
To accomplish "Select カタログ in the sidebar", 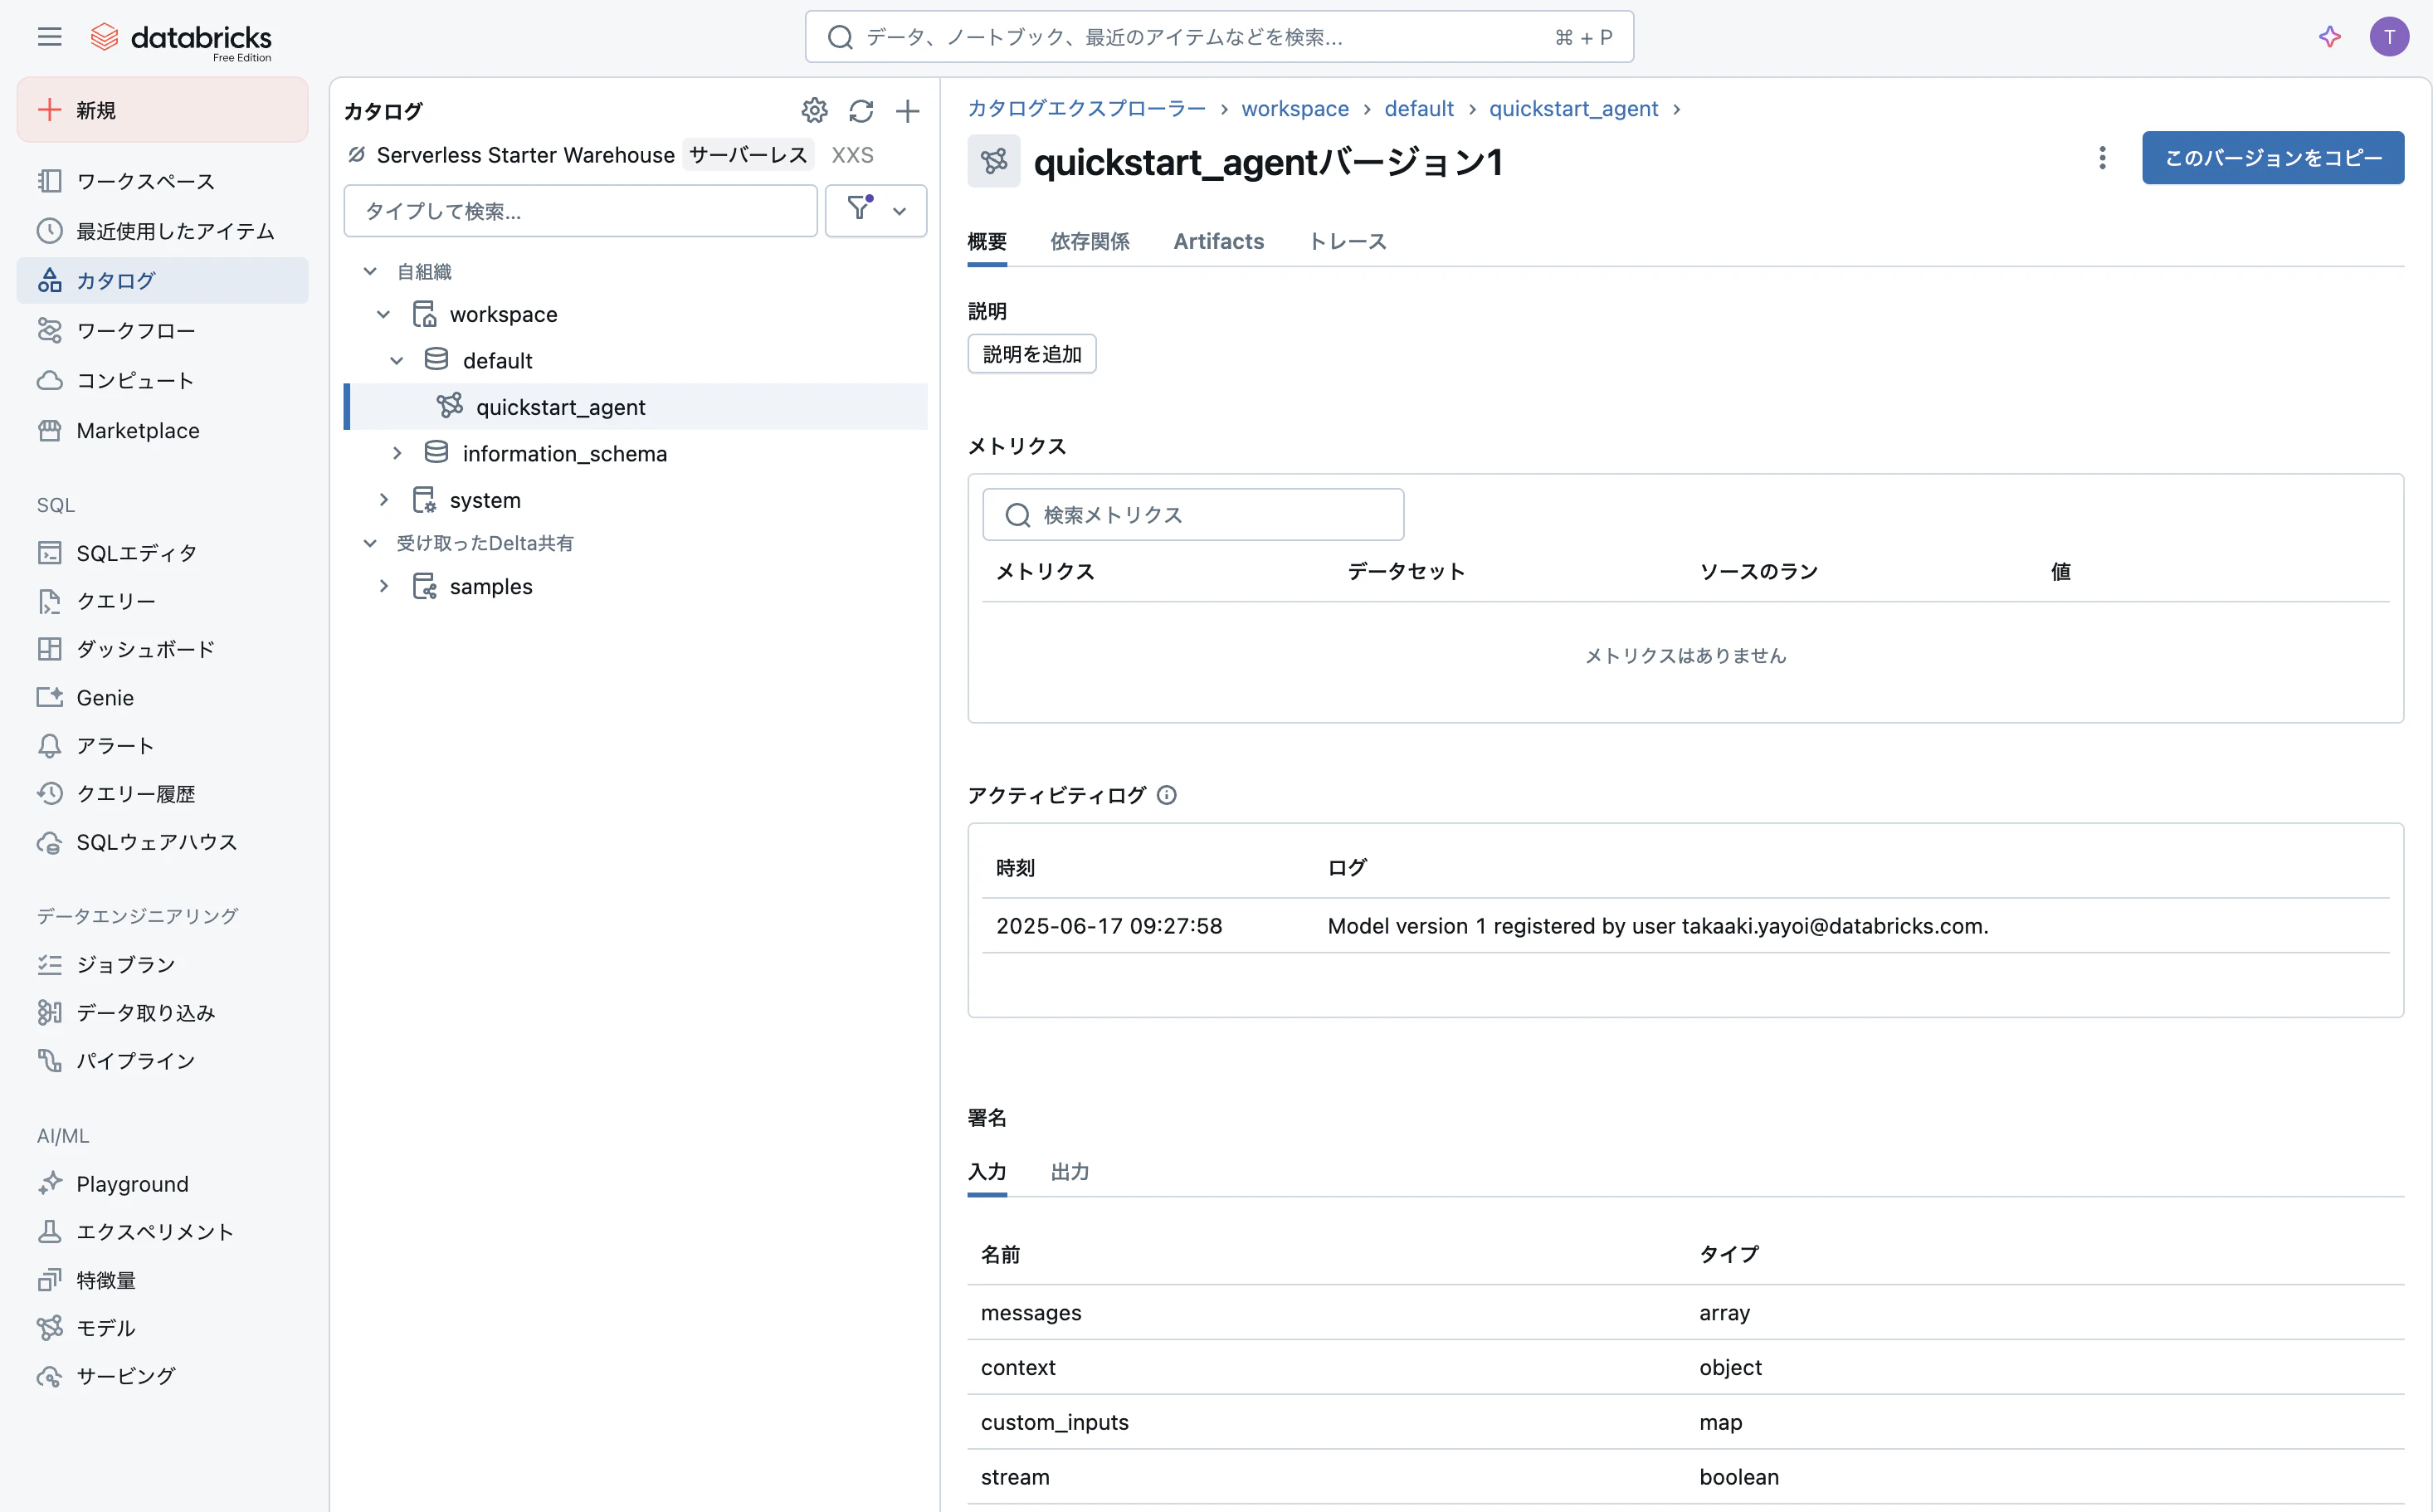I will coord(162,281).
